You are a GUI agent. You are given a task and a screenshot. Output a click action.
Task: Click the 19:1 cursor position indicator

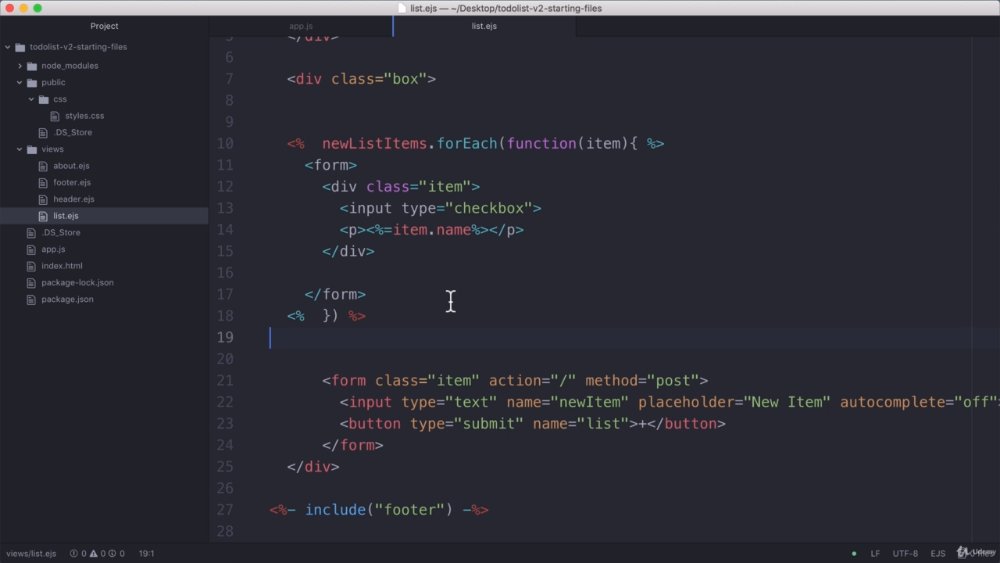tap(146, 553)
